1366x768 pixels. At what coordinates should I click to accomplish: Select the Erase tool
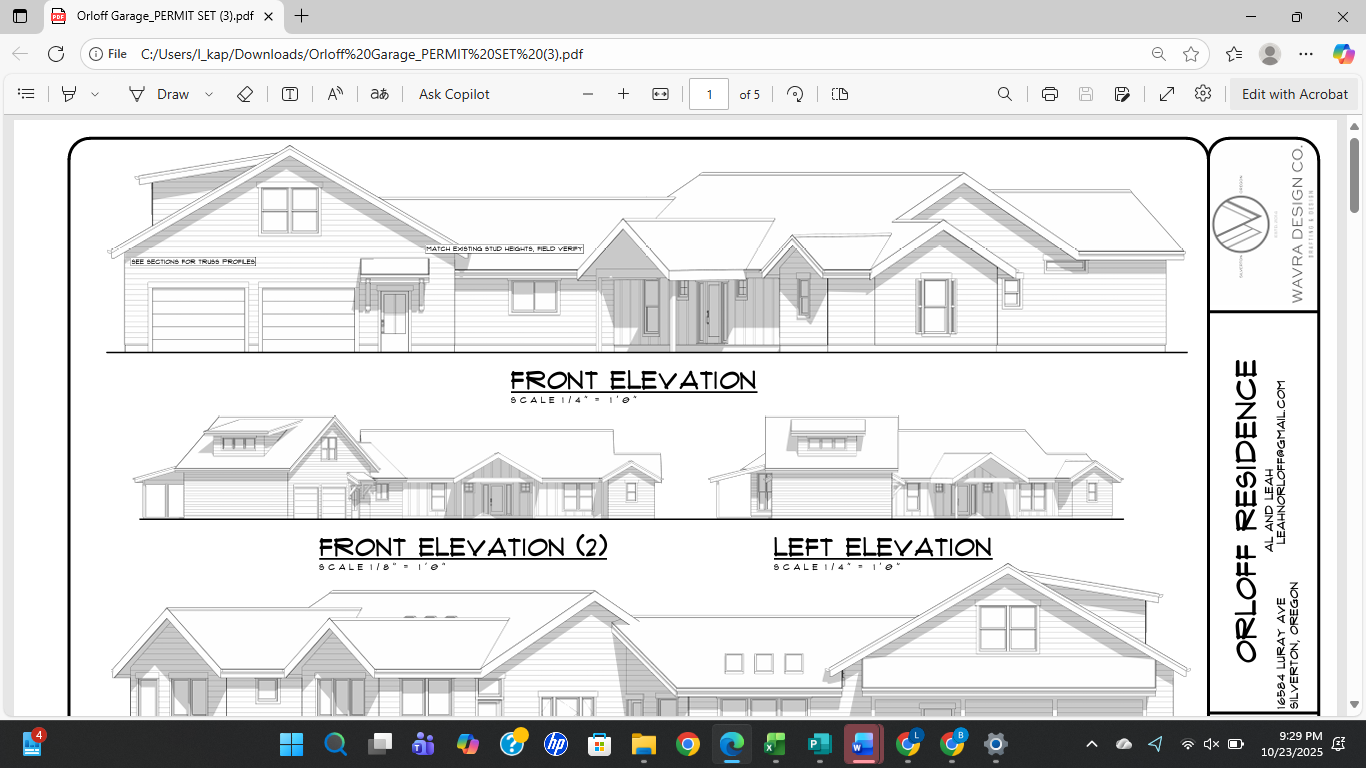(x=245, y=94)
